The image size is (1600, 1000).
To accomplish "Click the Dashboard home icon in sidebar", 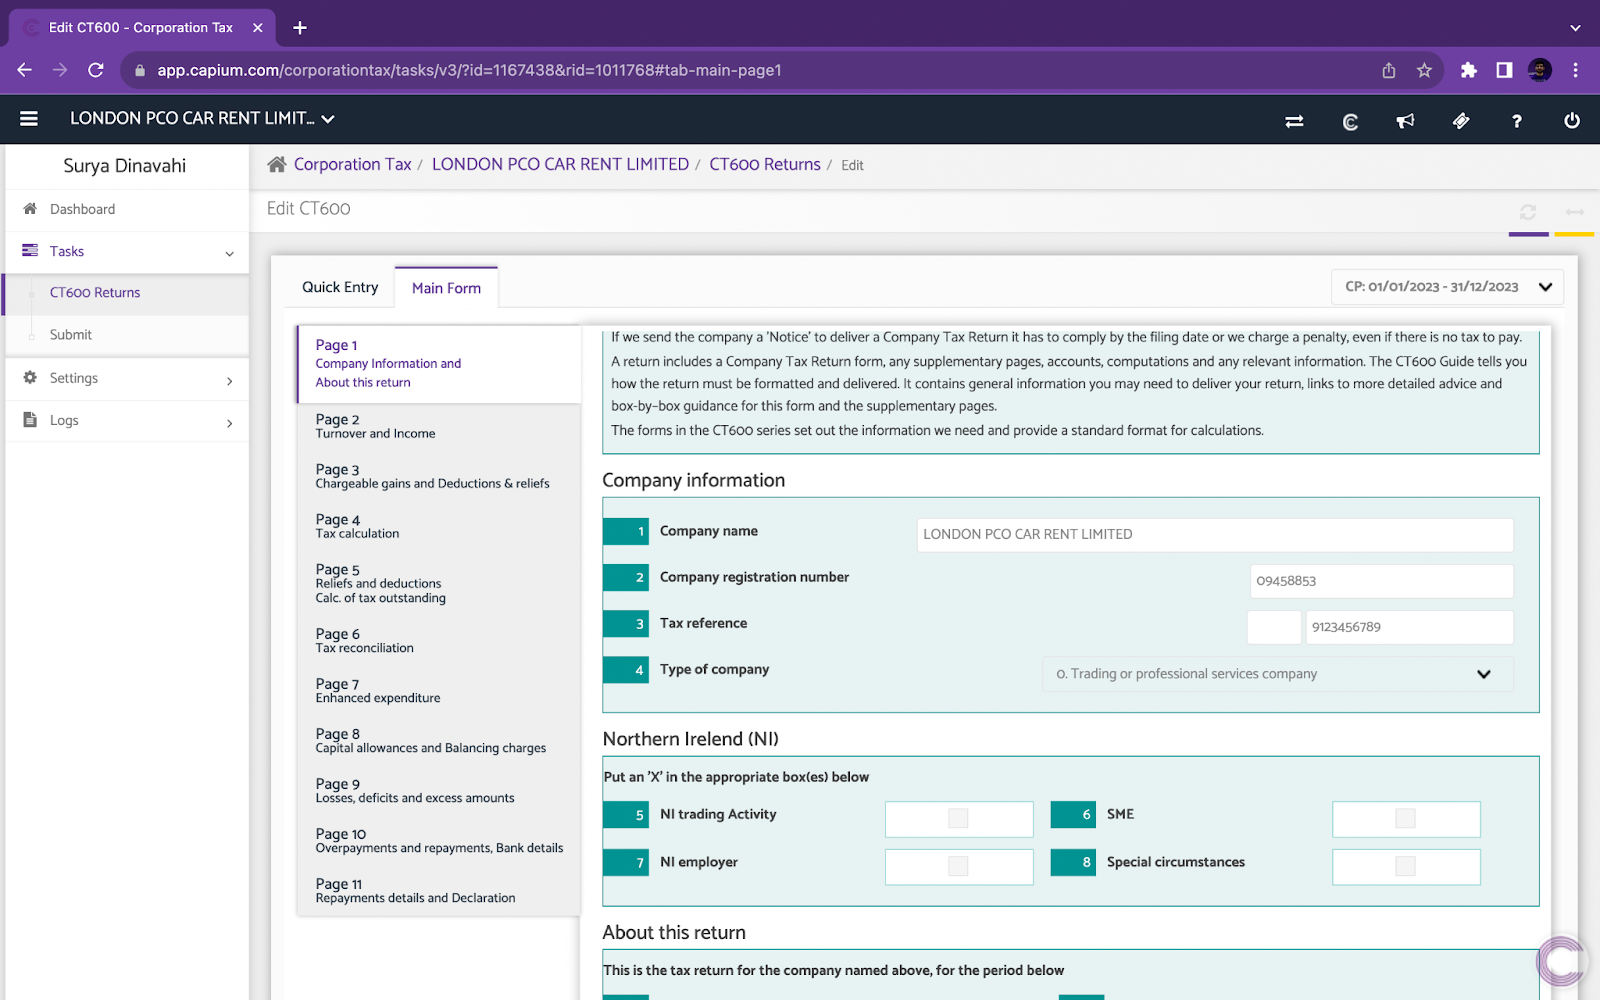I will point(30,208).
